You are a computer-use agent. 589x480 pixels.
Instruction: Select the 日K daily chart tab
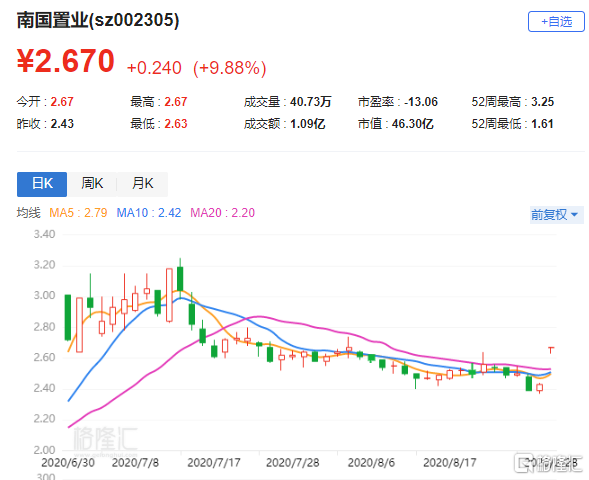coord(42,184)
